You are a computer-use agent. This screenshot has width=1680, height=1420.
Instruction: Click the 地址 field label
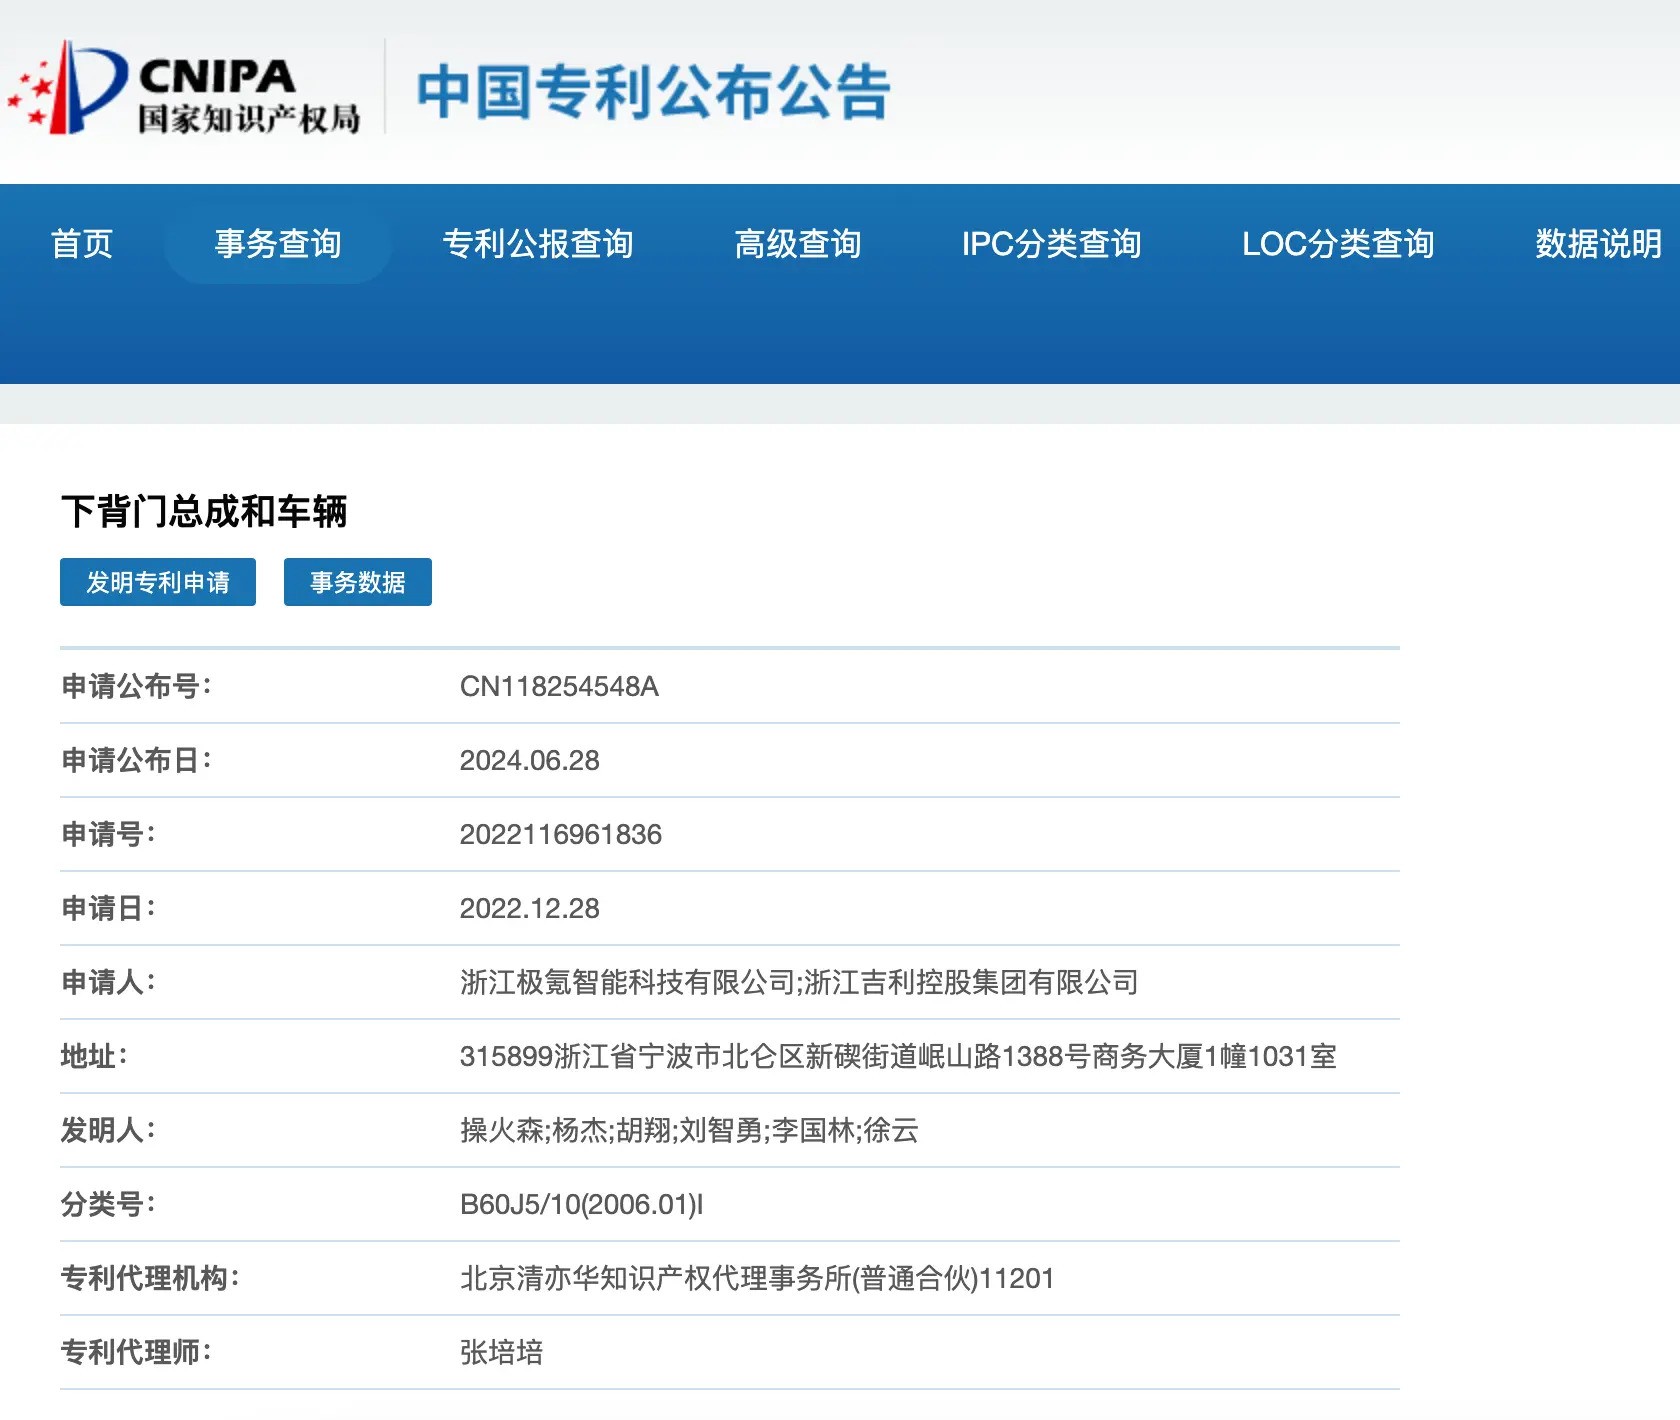pos(95,1056)
